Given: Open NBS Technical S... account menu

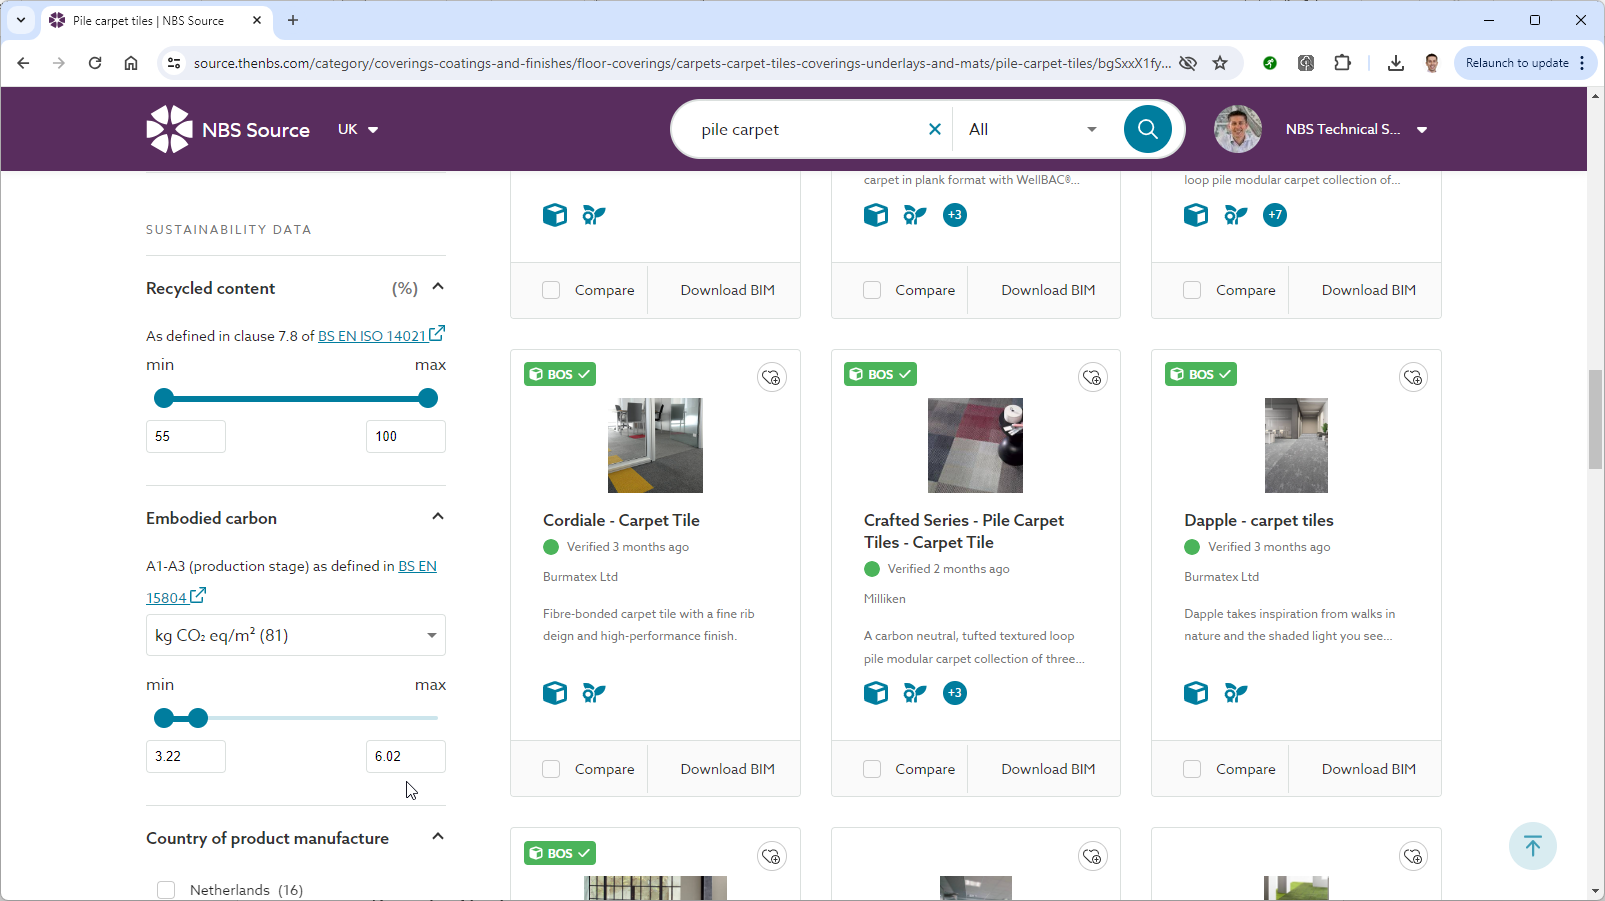Looking at the screenshot, I should (1356, 129).
